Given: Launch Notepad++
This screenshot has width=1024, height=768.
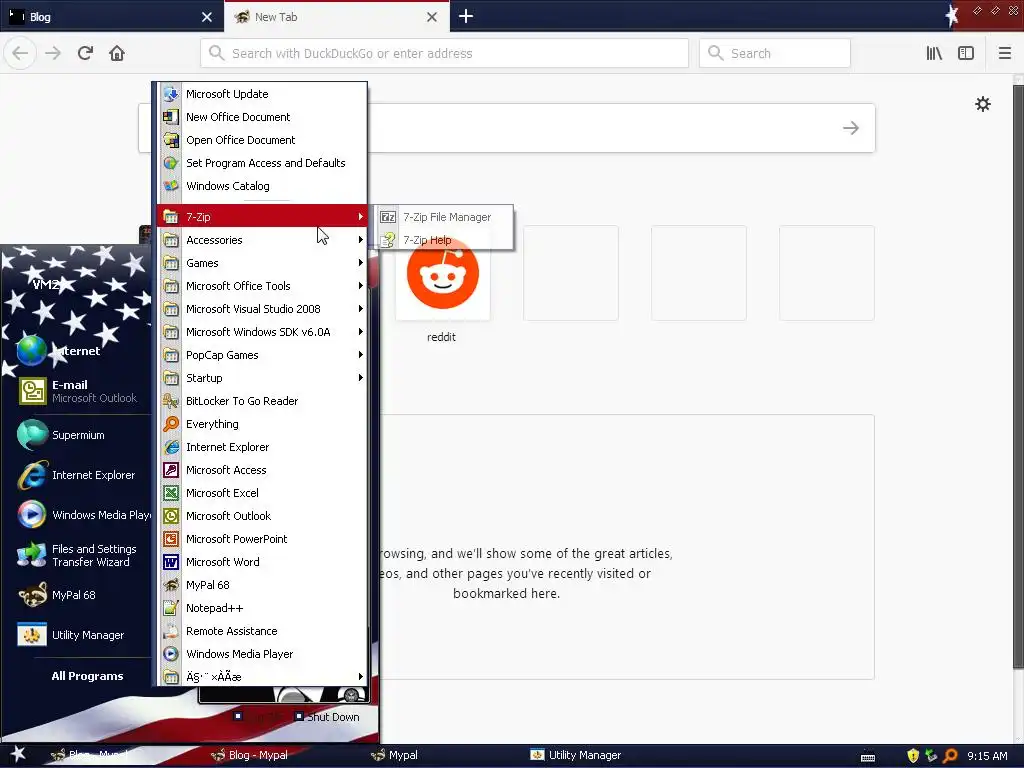Looking at the screenshot, I should [x=262, y=608].
